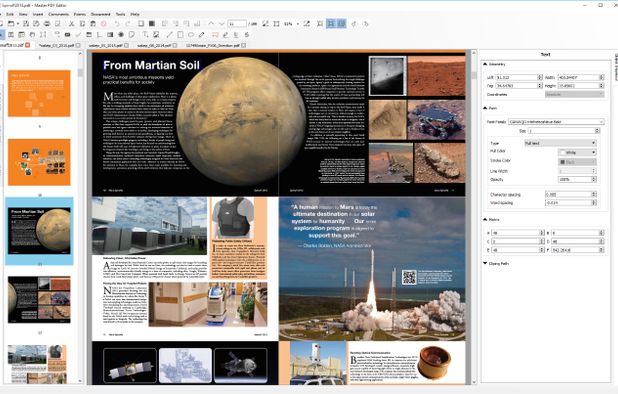Collapse the Matrix section
This screenshot has height=394, width=618.
tap(485, 219)
